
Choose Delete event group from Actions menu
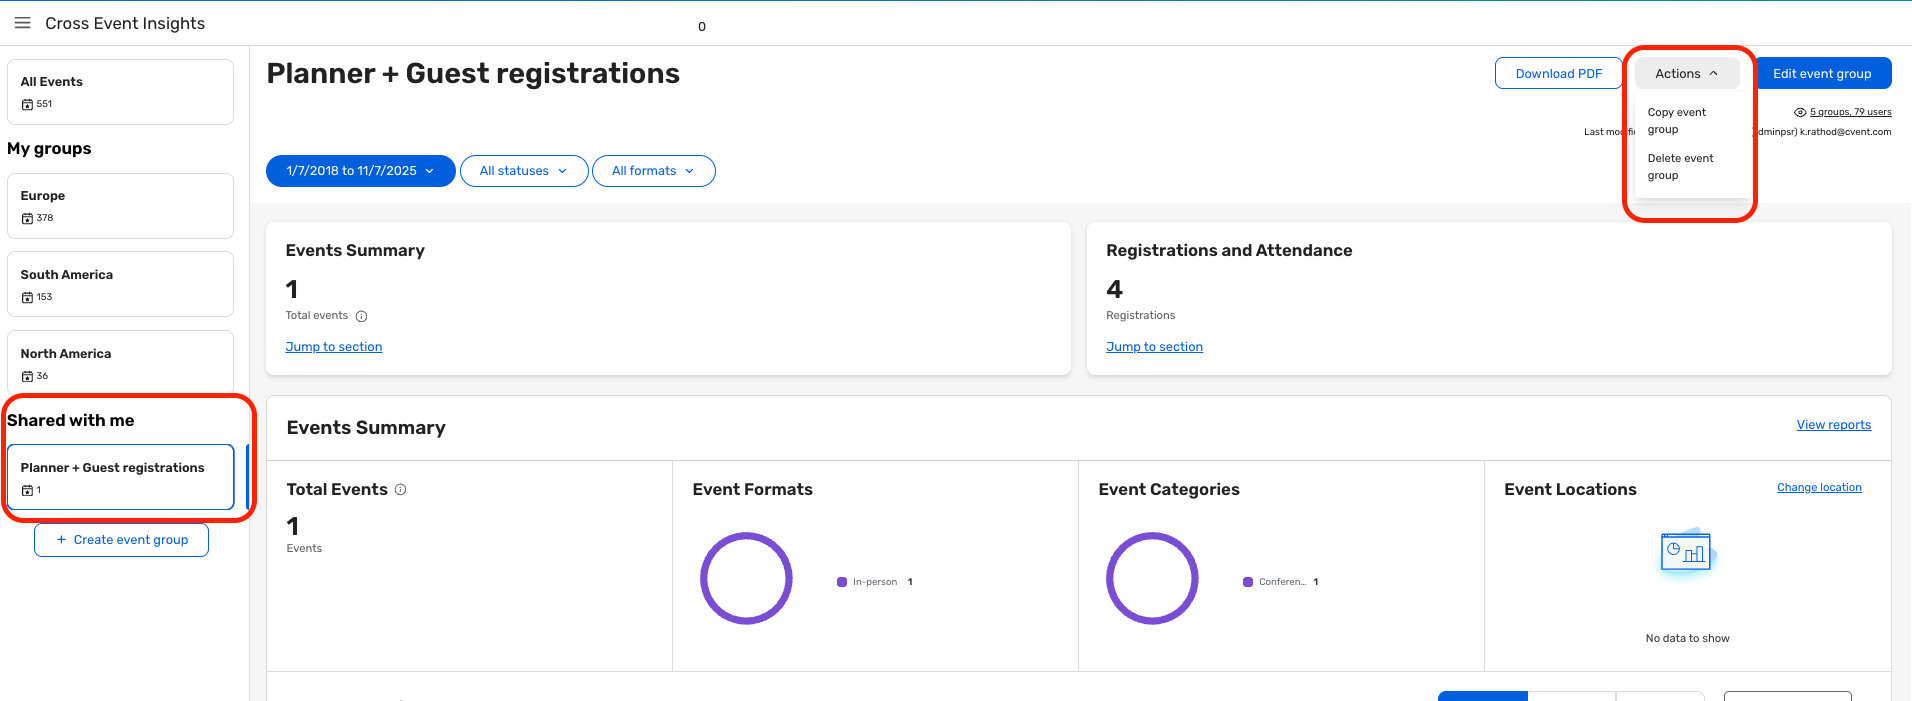click(x=1680, y=167)
